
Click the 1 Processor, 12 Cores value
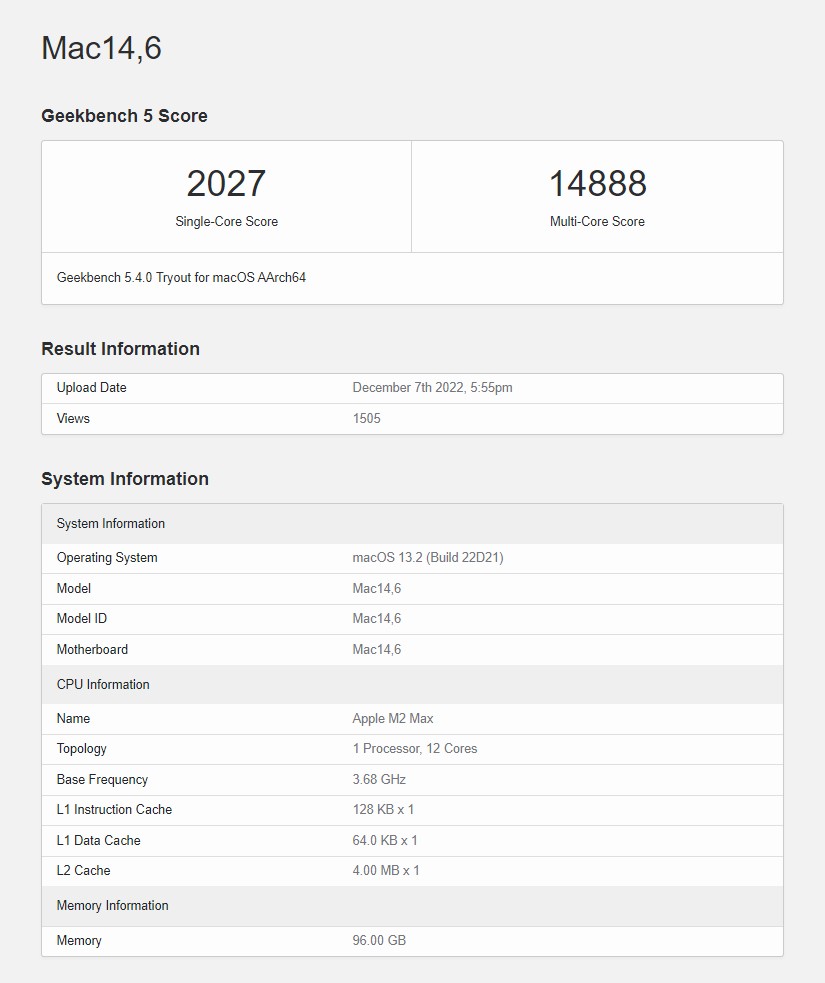[x=414, y=749]
